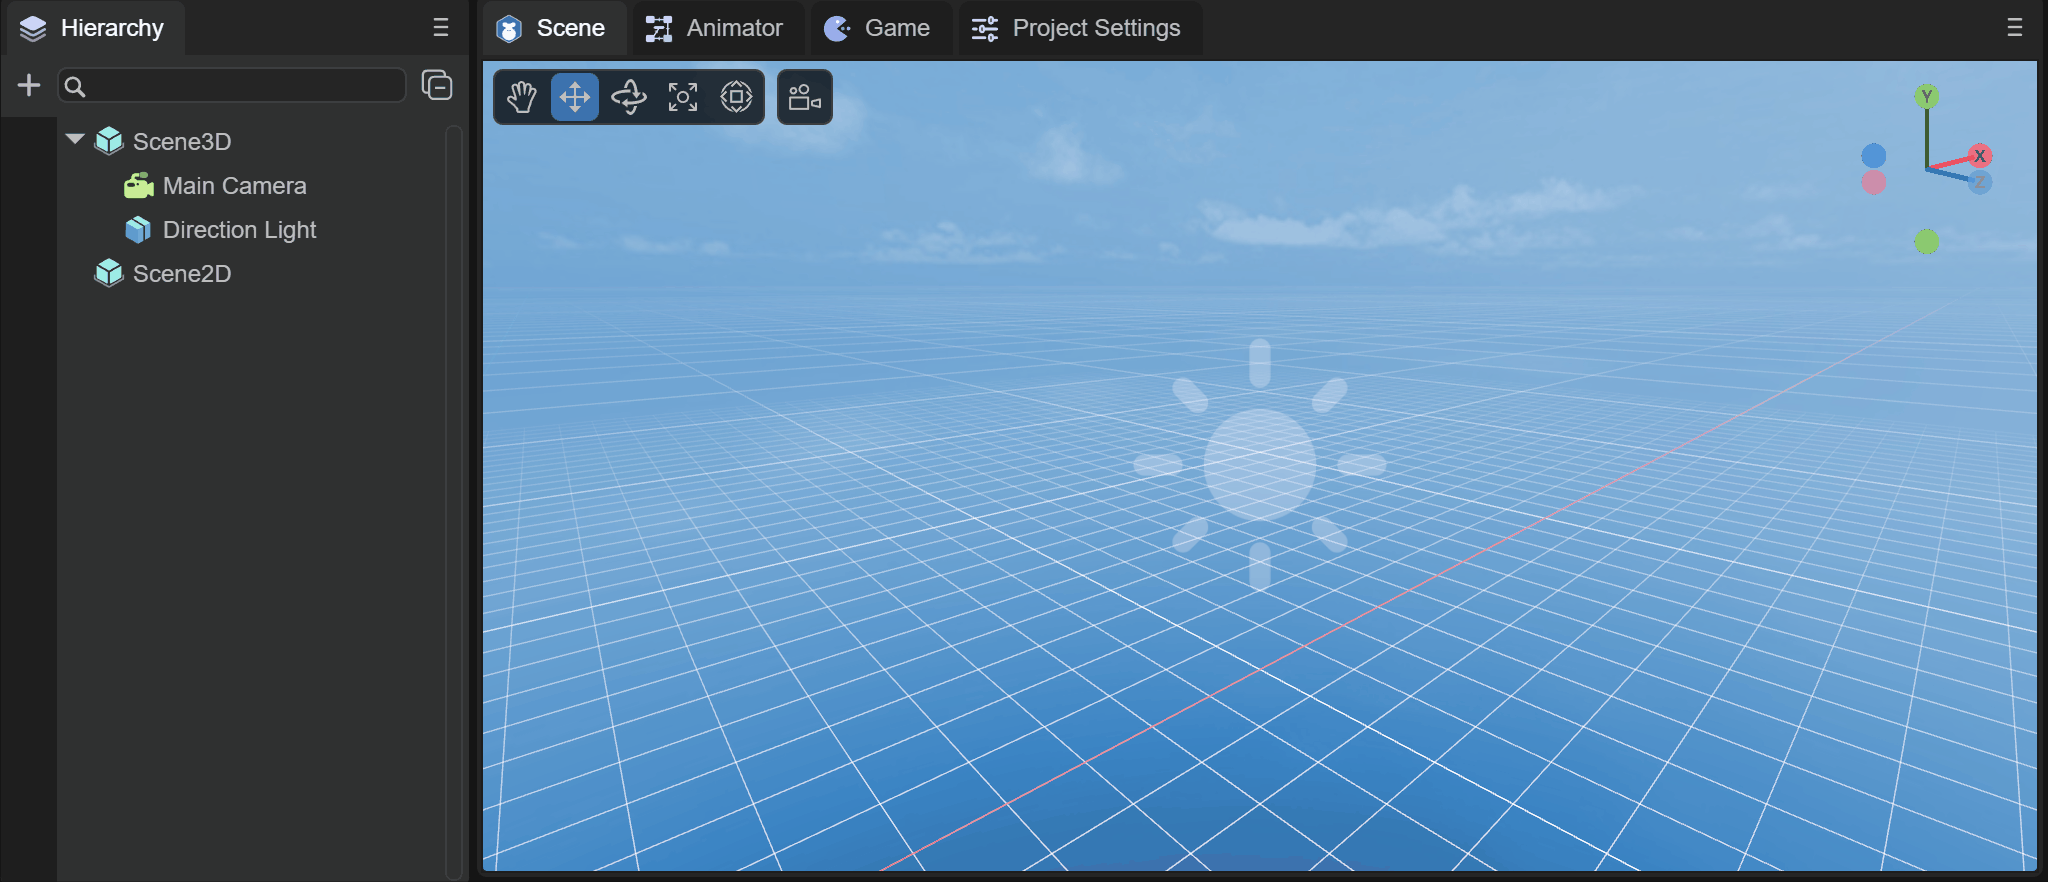Select the Hand pan tool
Viewport: 2048px width, 882px height.
tap(521, 97)
